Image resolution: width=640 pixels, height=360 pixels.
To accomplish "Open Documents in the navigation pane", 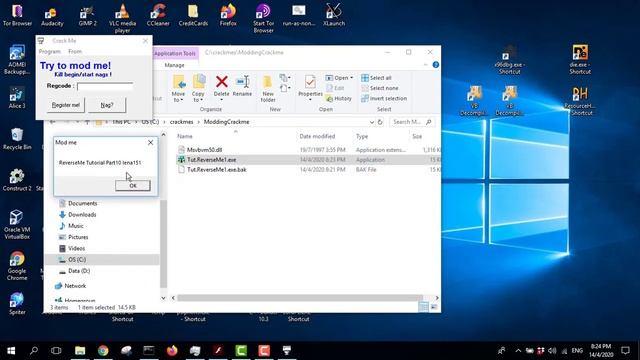I will pyautogui.click(x=82, y=203).
